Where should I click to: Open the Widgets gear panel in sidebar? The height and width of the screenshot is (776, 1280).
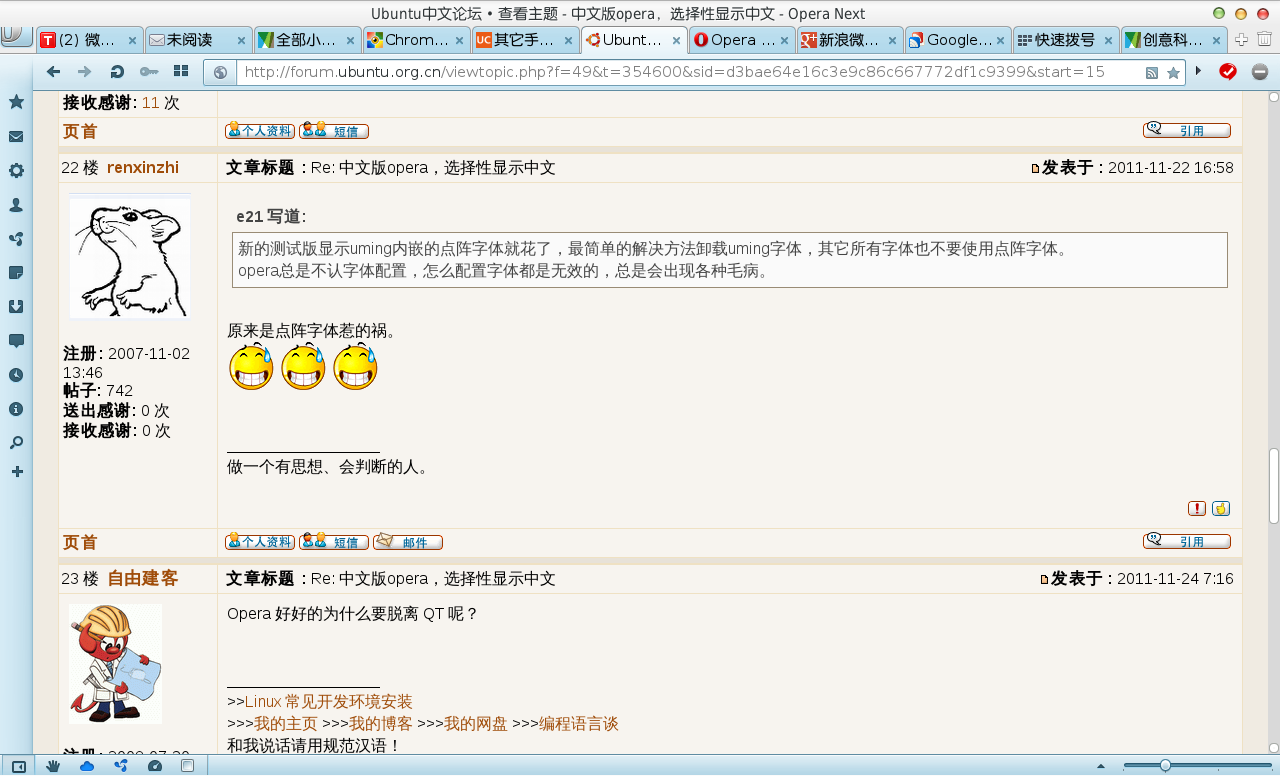click(x=16, y=171)
